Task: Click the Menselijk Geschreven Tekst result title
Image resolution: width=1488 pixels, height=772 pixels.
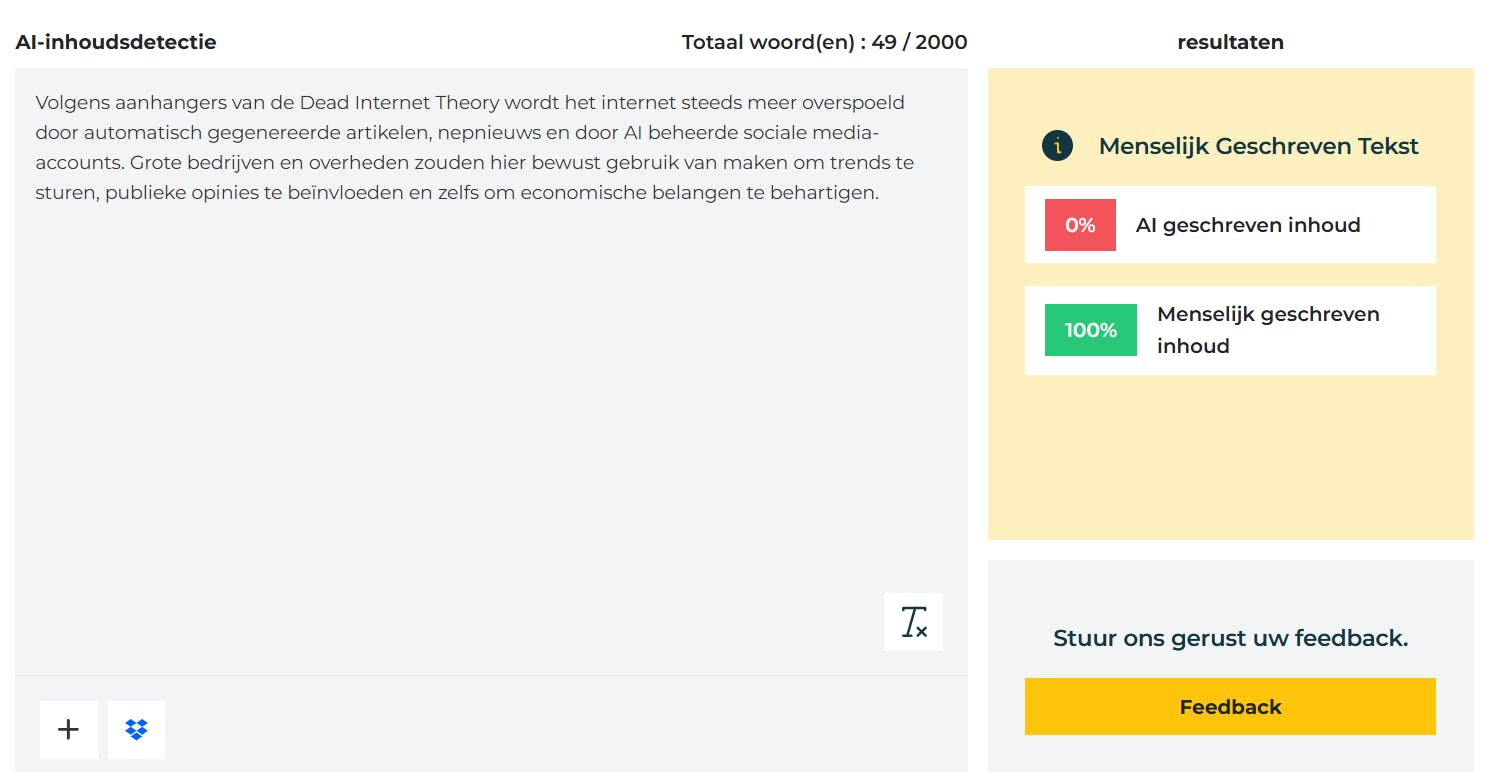Action: point(1258,146)
